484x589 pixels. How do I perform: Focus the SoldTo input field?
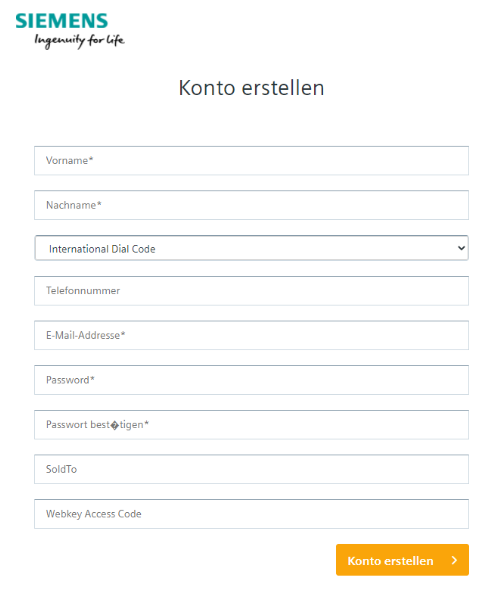[x=251, y=469]
